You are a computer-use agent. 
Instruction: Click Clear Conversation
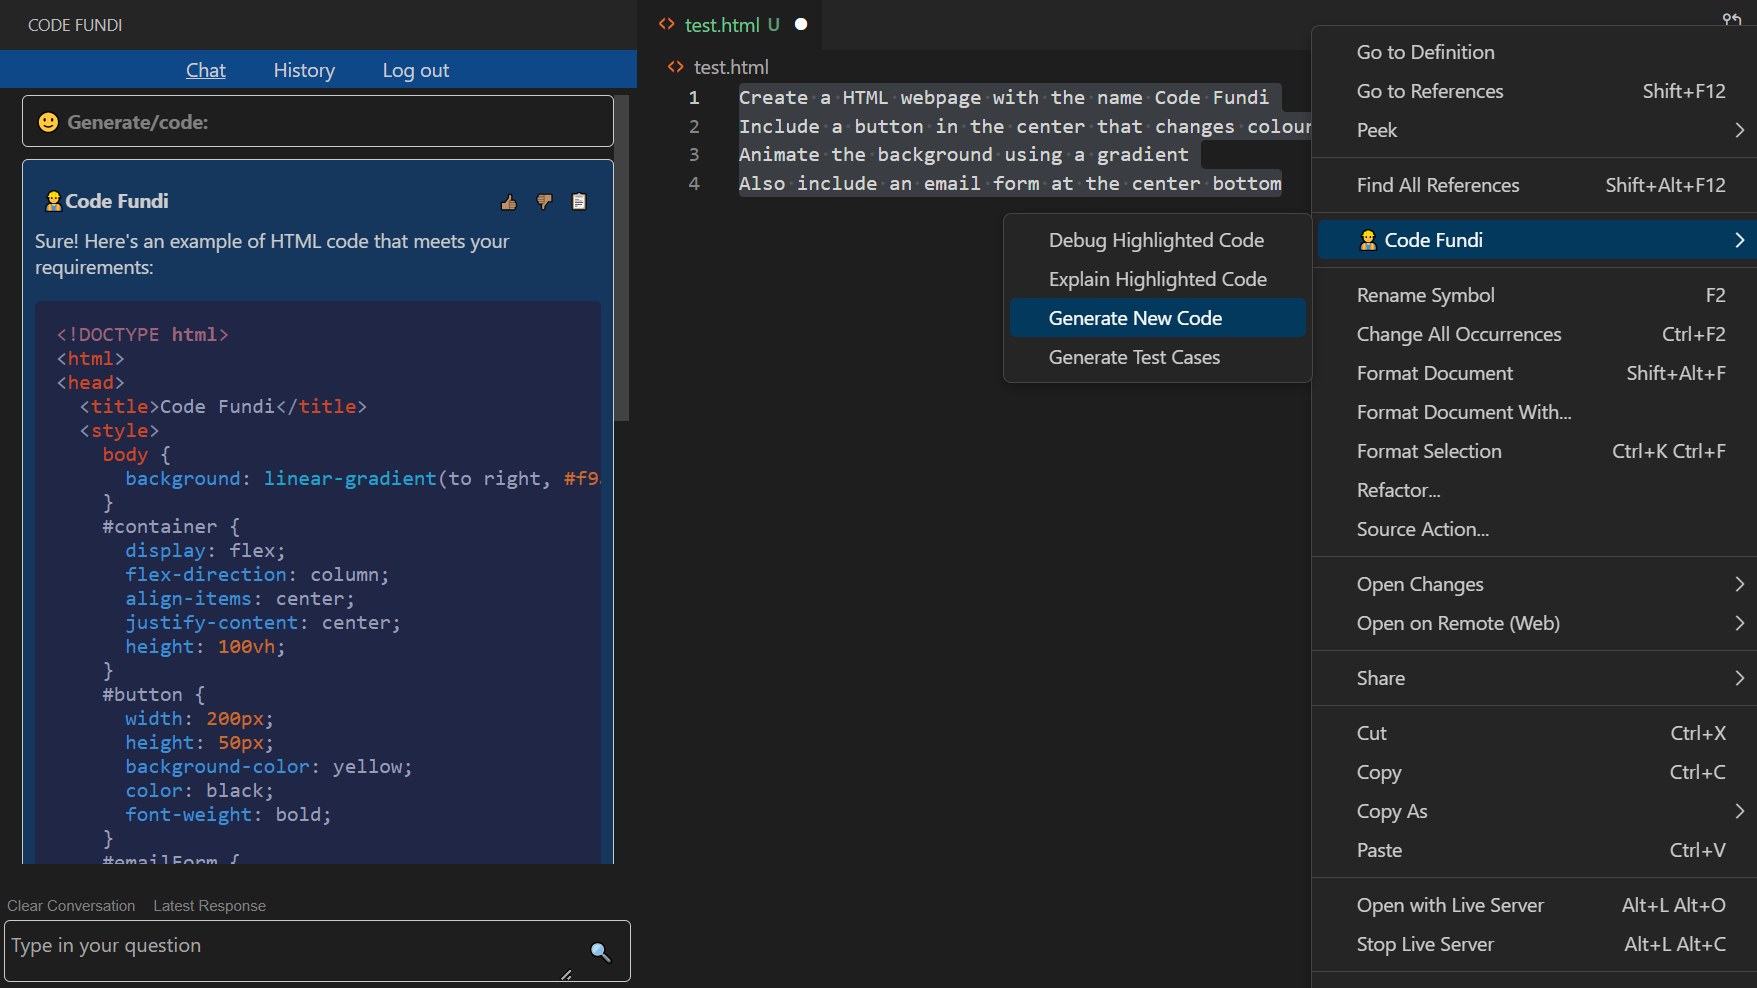pos(71,906)
